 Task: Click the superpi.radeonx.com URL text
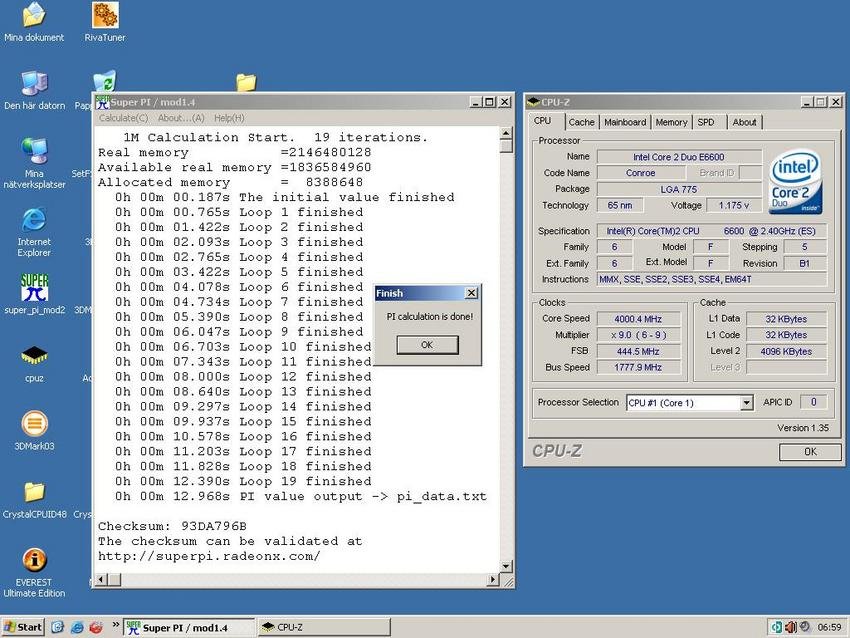click(209, 556)
